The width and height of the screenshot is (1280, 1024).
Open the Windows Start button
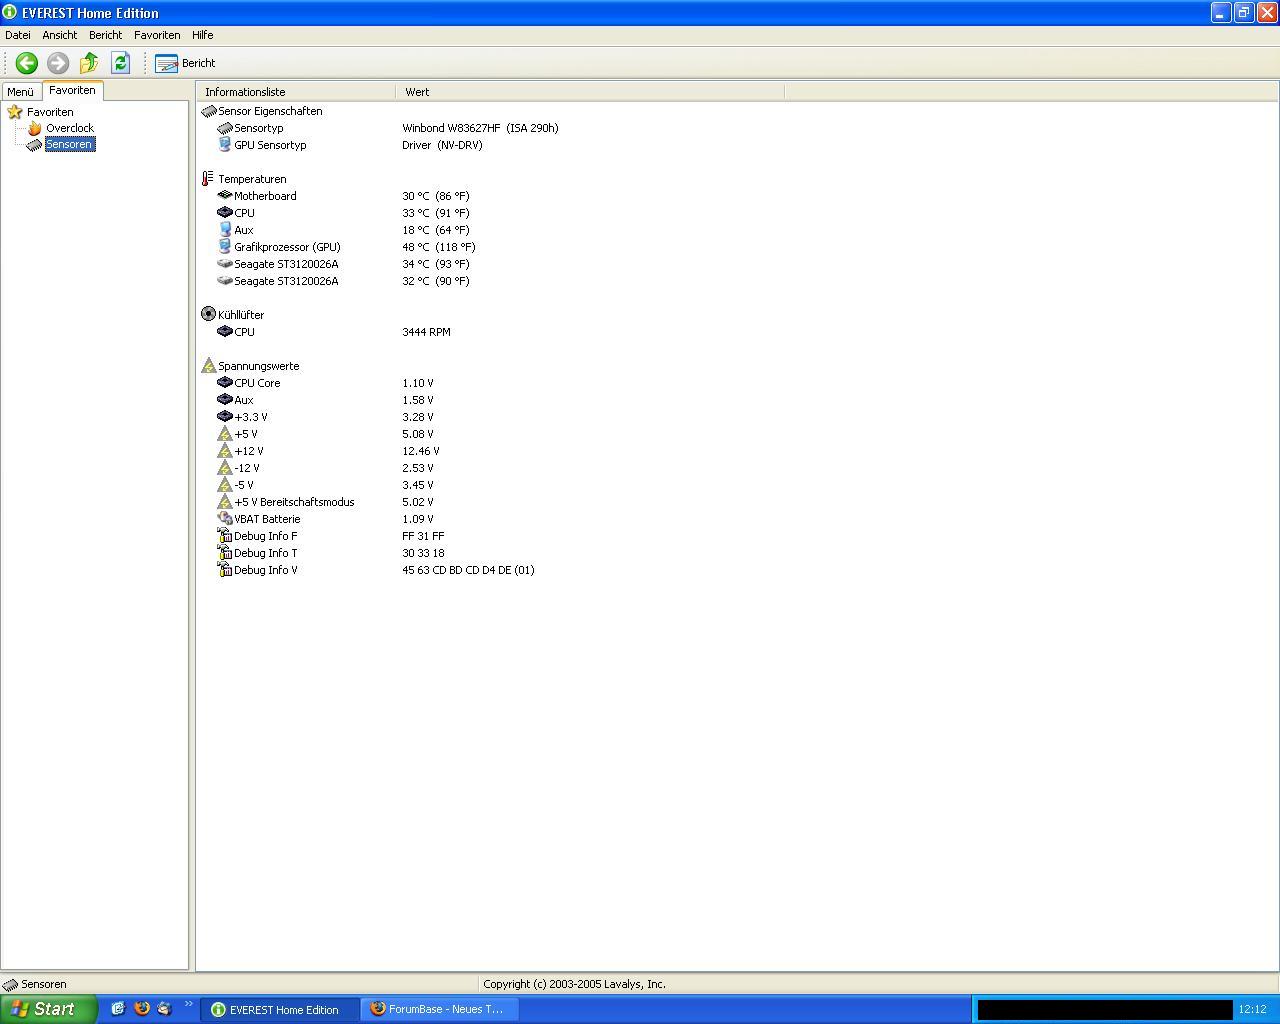coord(48,1009)
